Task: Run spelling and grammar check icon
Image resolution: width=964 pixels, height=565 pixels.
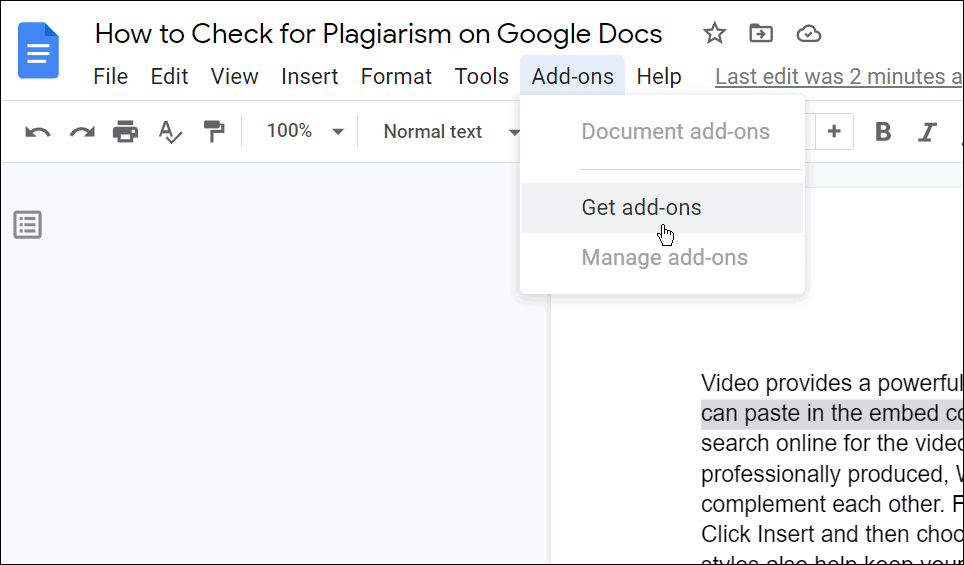Action: (x=170, y=132)
